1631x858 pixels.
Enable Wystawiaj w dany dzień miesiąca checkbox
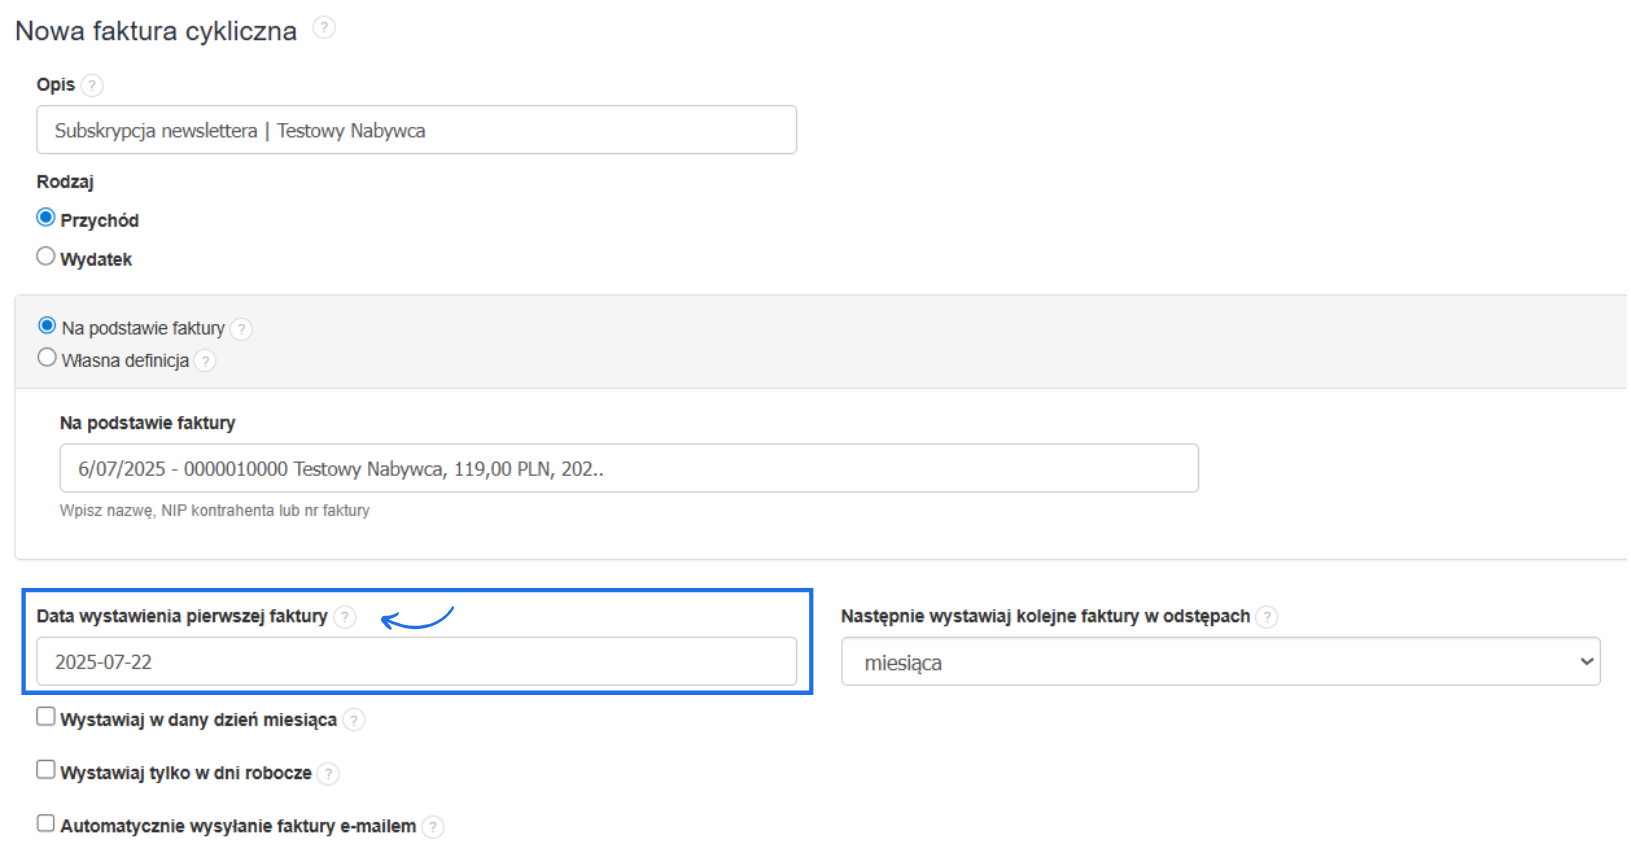(x=46, y=717)
